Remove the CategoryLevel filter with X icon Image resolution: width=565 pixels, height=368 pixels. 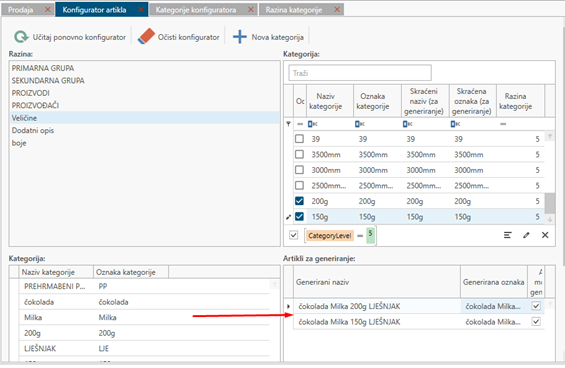coord(545,235)
